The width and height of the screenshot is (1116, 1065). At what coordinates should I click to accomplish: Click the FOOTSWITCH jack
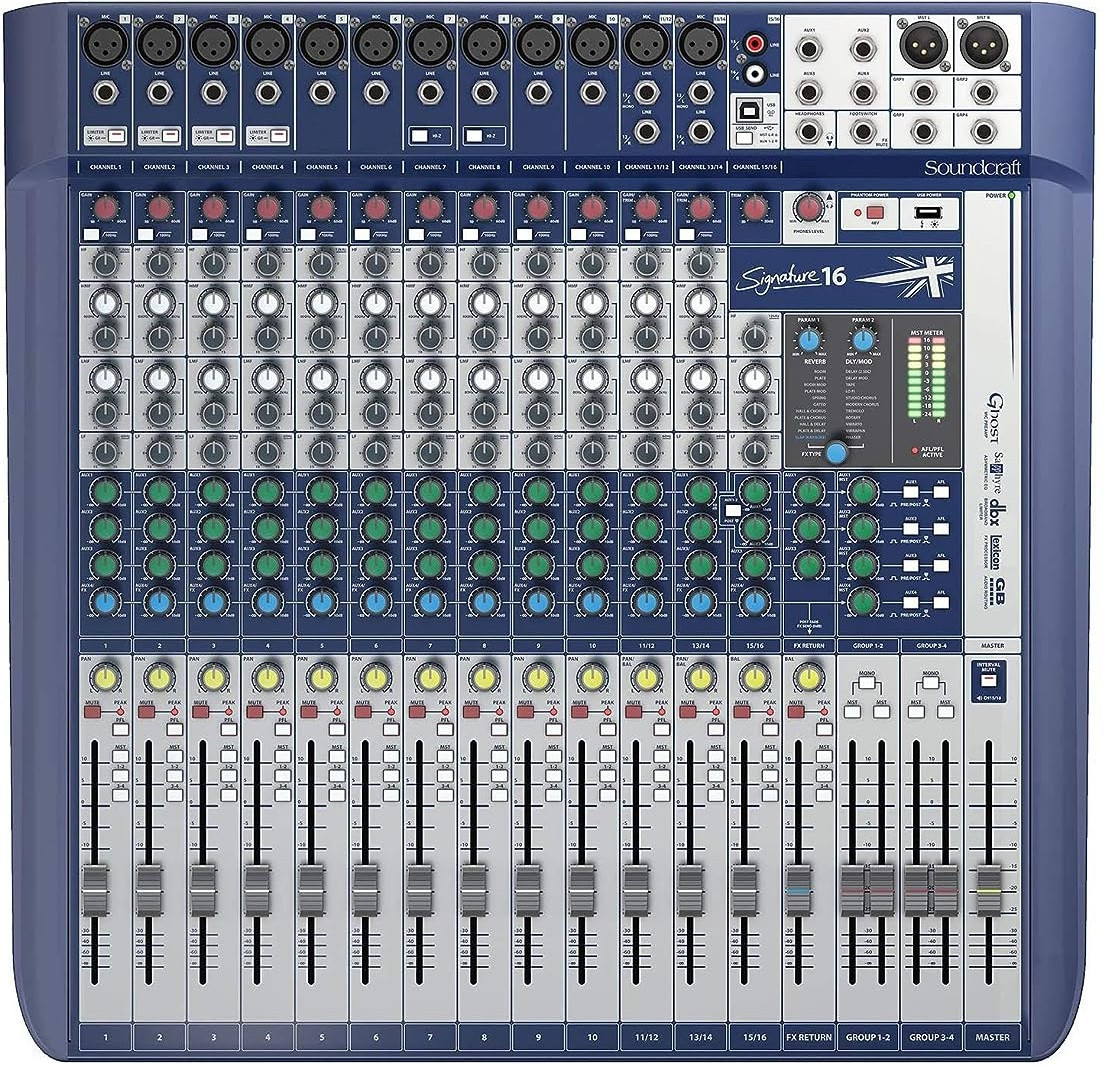coord(863,132)
